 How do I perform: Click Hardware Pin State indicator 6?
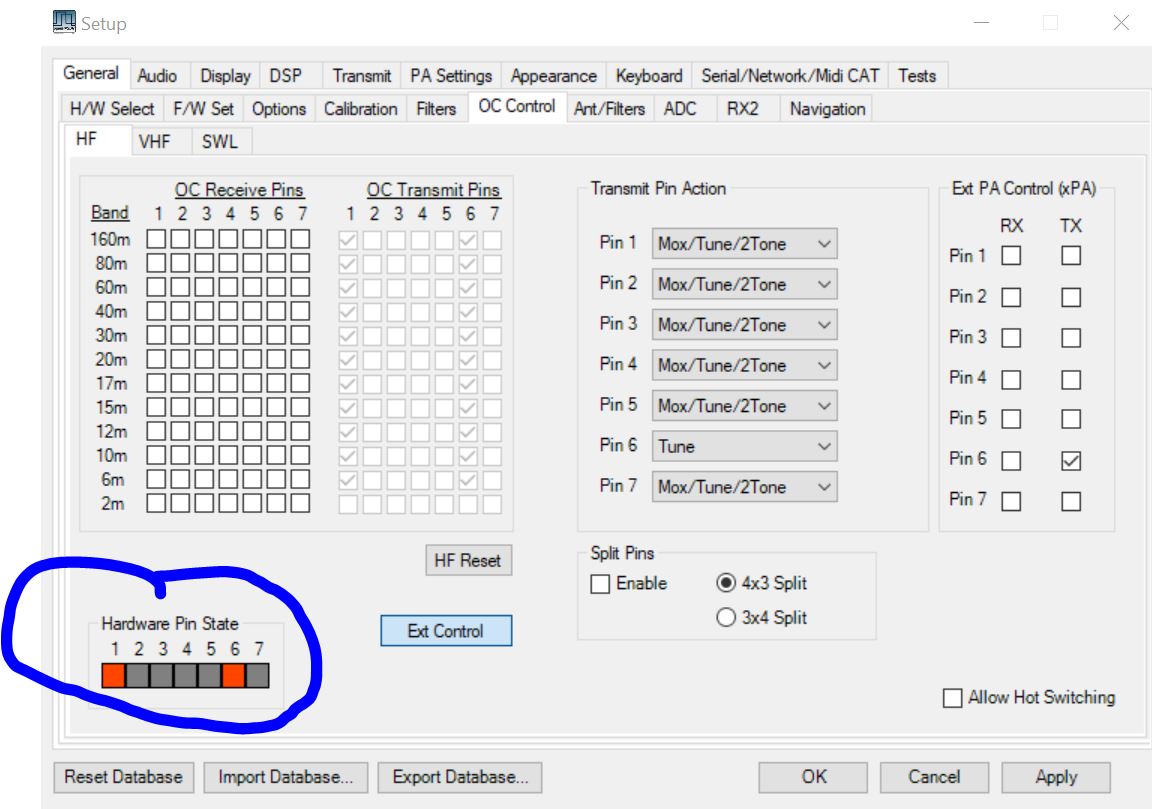tap(233, 676)
